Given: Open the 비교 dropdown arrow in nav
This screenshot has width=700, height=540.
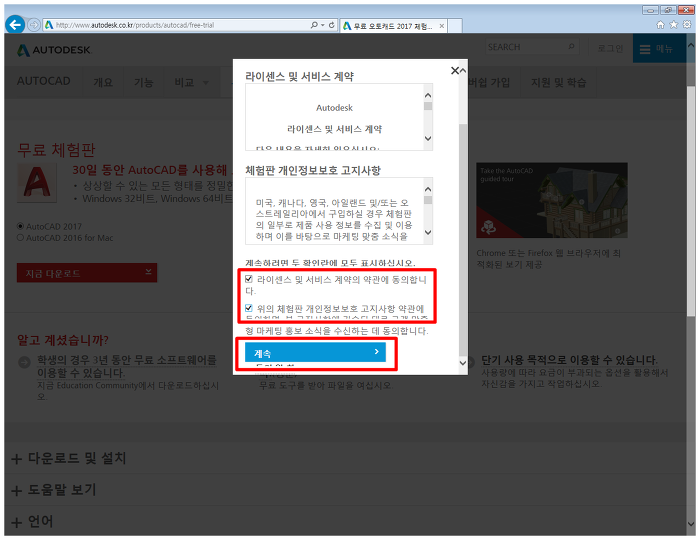Looking at the screenshot, I should [x=206, y=83].
